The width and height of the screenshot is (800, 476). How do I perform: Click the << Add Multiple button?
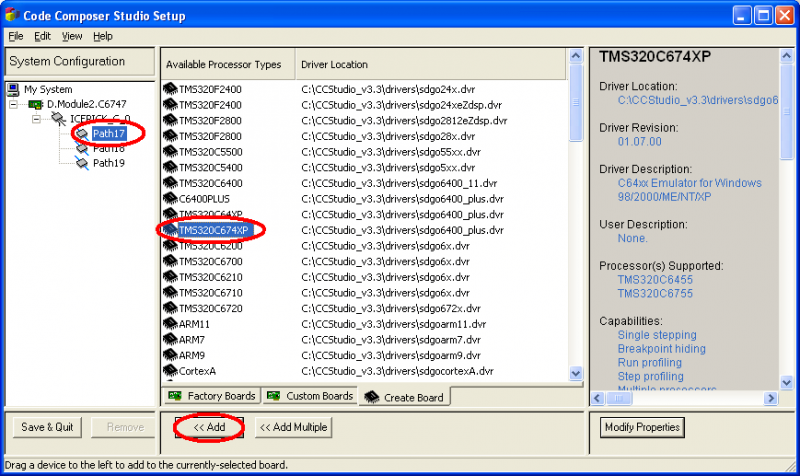tap(293, 427)
